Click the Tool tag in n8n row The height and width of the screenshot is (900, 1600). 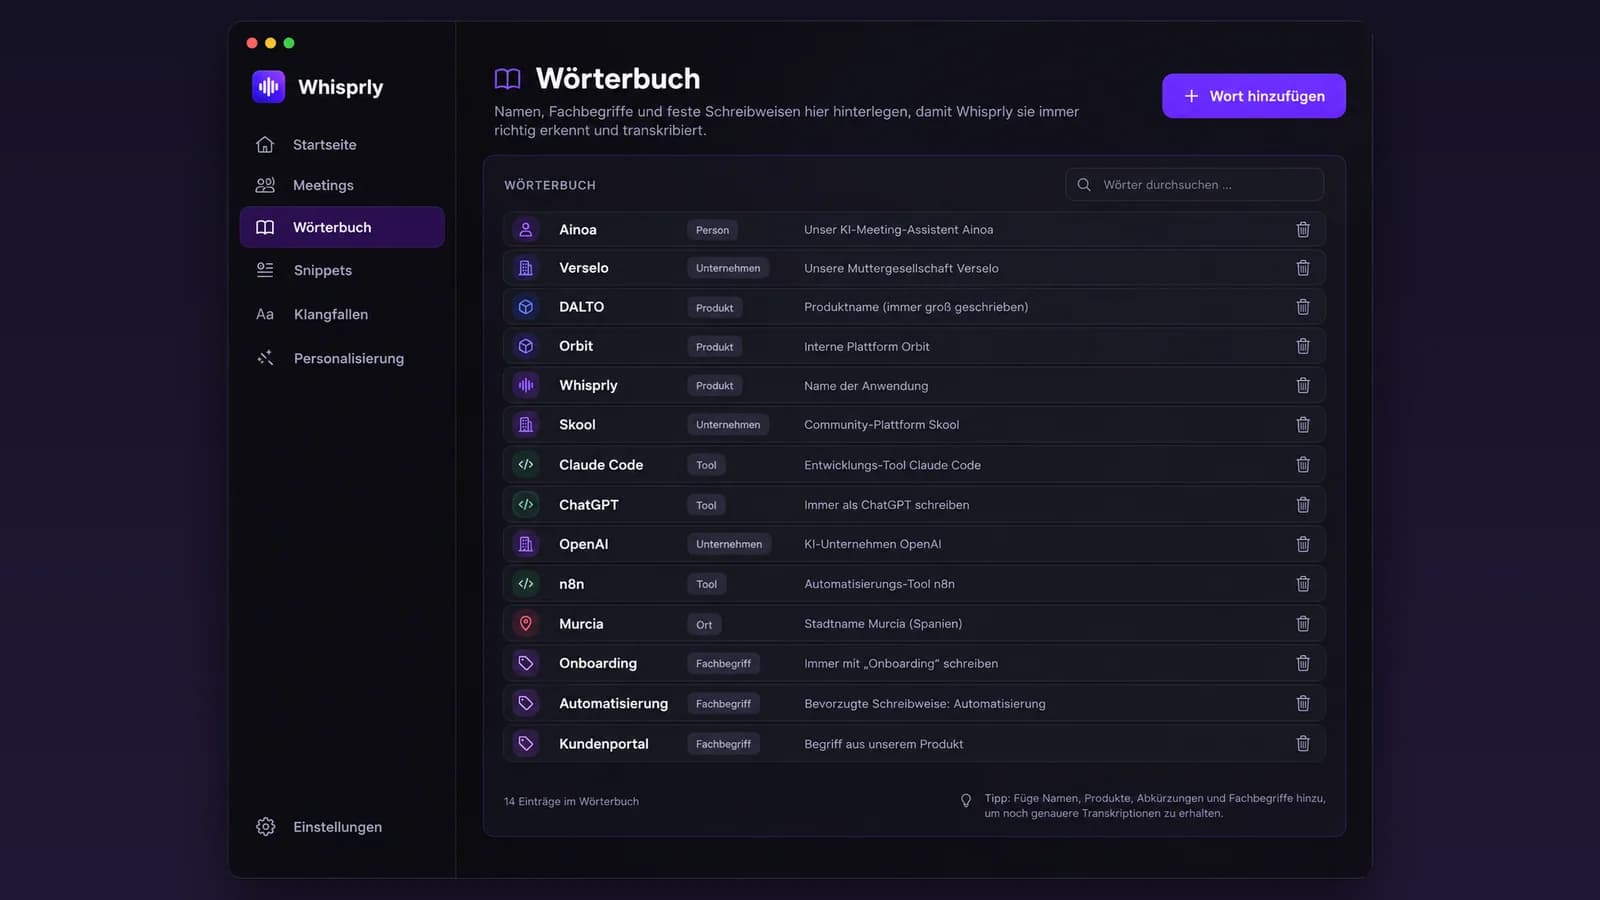[x=707, y=584]
